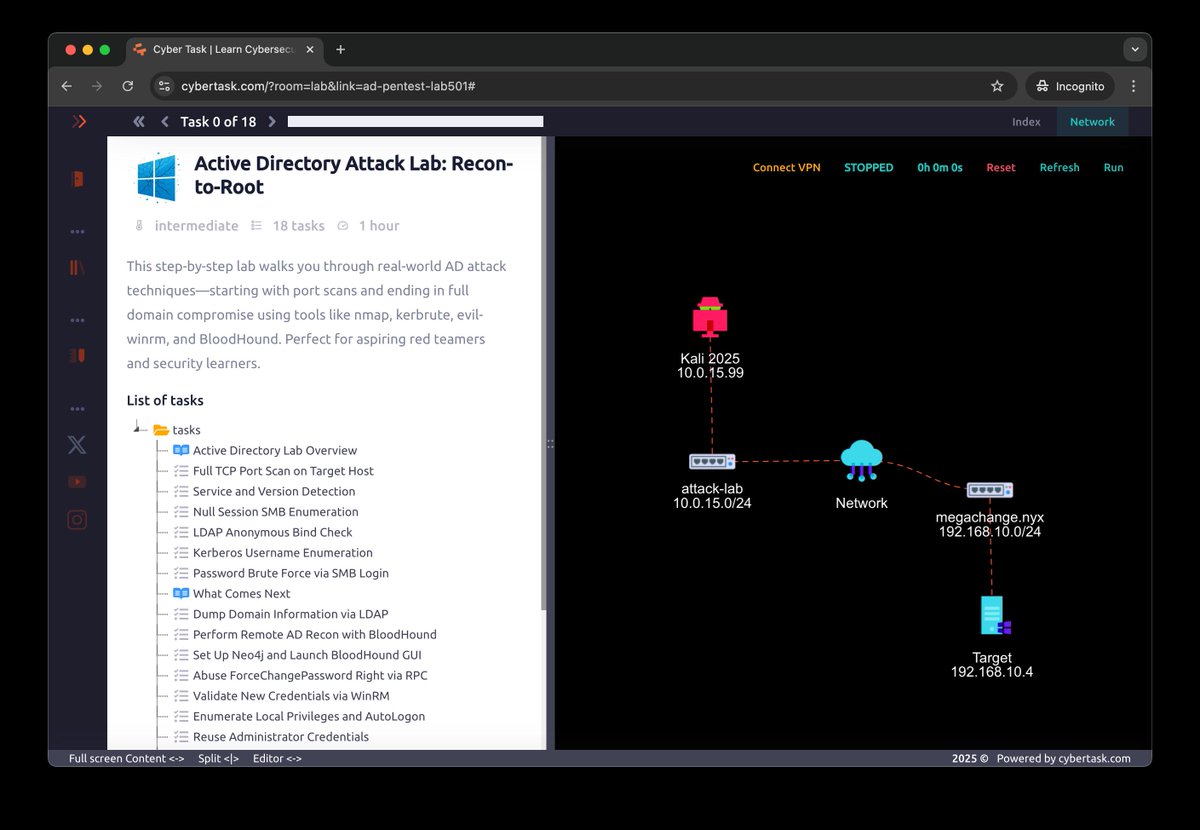The height and width of the screenshot is (830, 1200).
Task: Open the library books icon in sidebar
Action: pyautogui.click(x=77, y=267)
